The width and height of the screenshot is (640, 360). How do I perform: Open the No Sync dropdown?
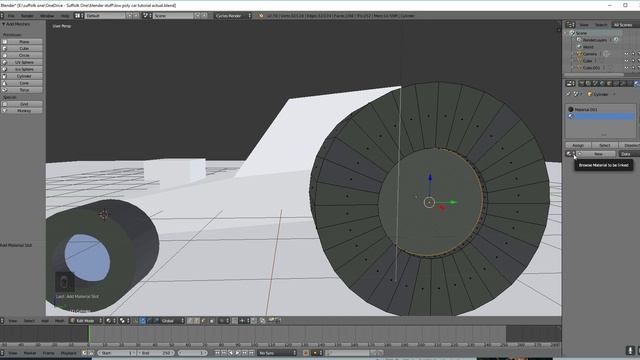(277, 353)
